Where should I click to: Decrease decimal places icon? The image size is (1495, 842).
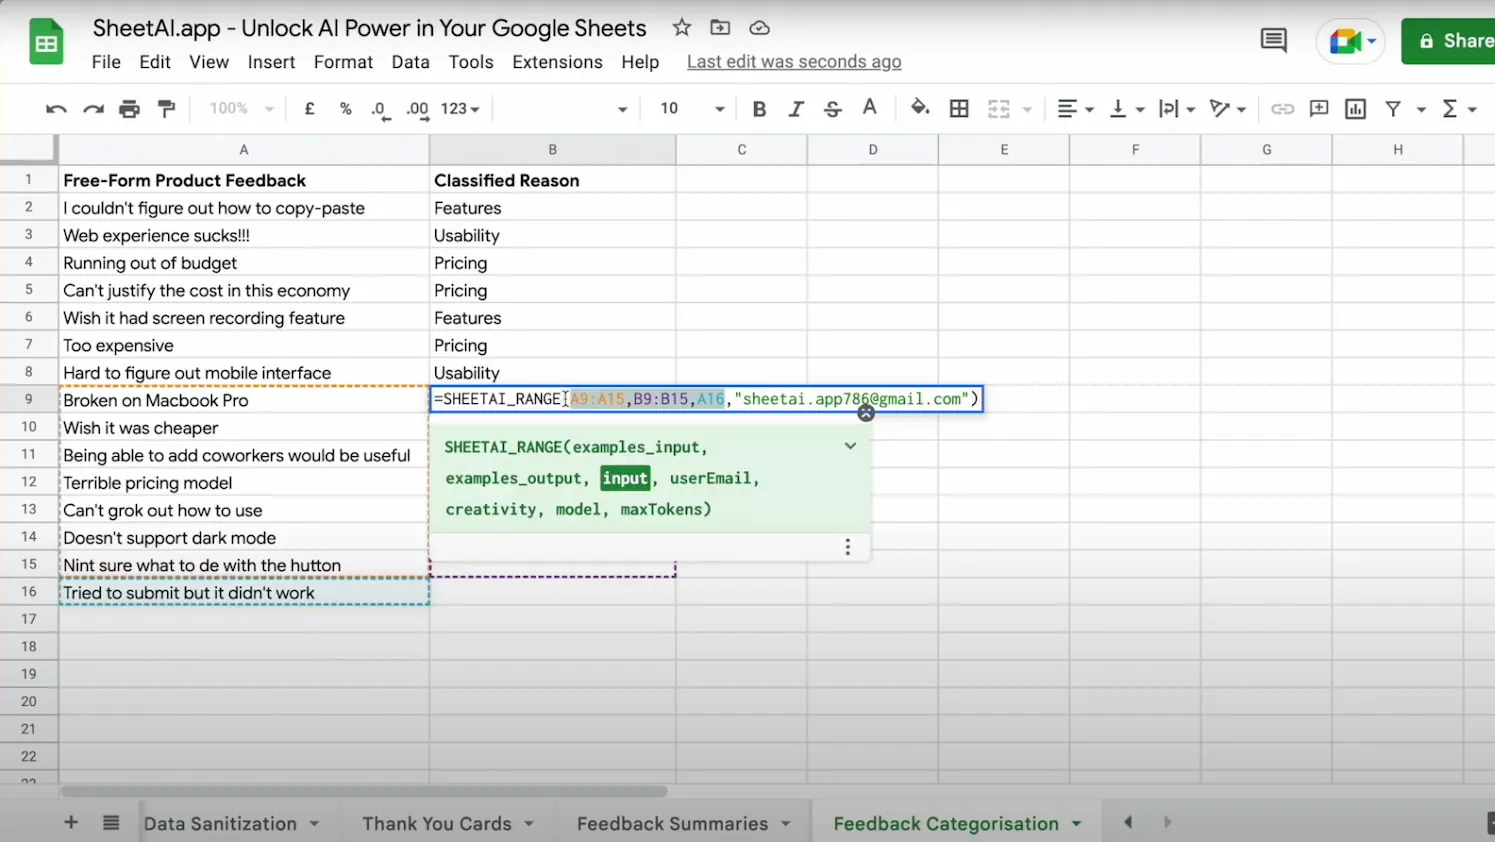pos(379,110)
